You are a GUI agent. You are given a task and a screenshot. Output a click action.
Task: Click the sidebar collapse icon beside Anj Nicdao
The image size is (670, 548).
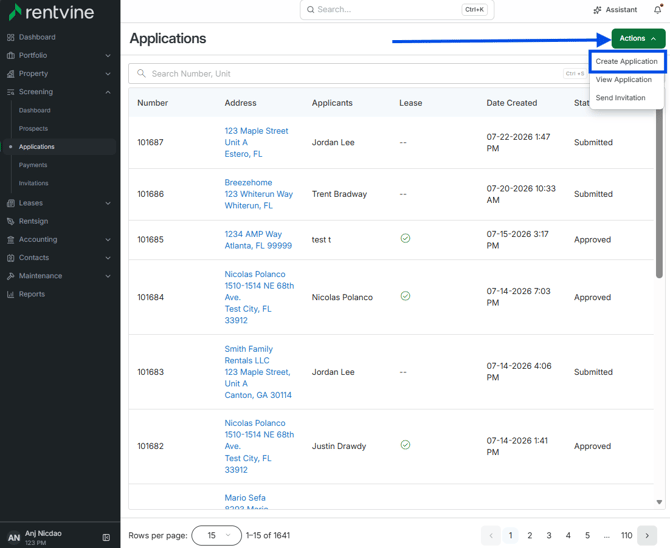[x=106, y=537]
